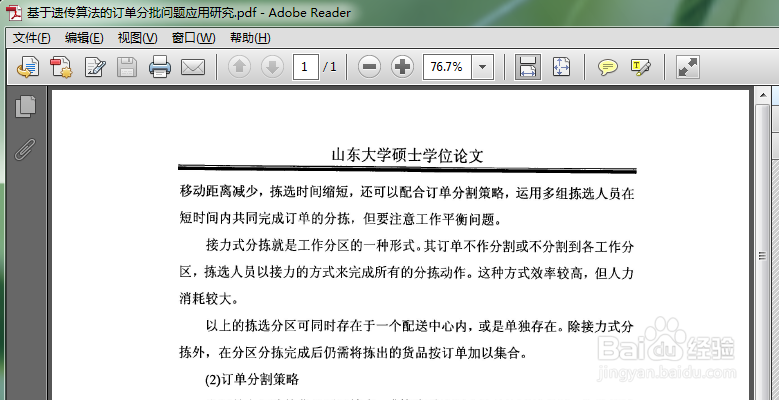Click the line starting 拣外，在分区分拣完成后
Screen dimensions: 779x400
point(353,353)
